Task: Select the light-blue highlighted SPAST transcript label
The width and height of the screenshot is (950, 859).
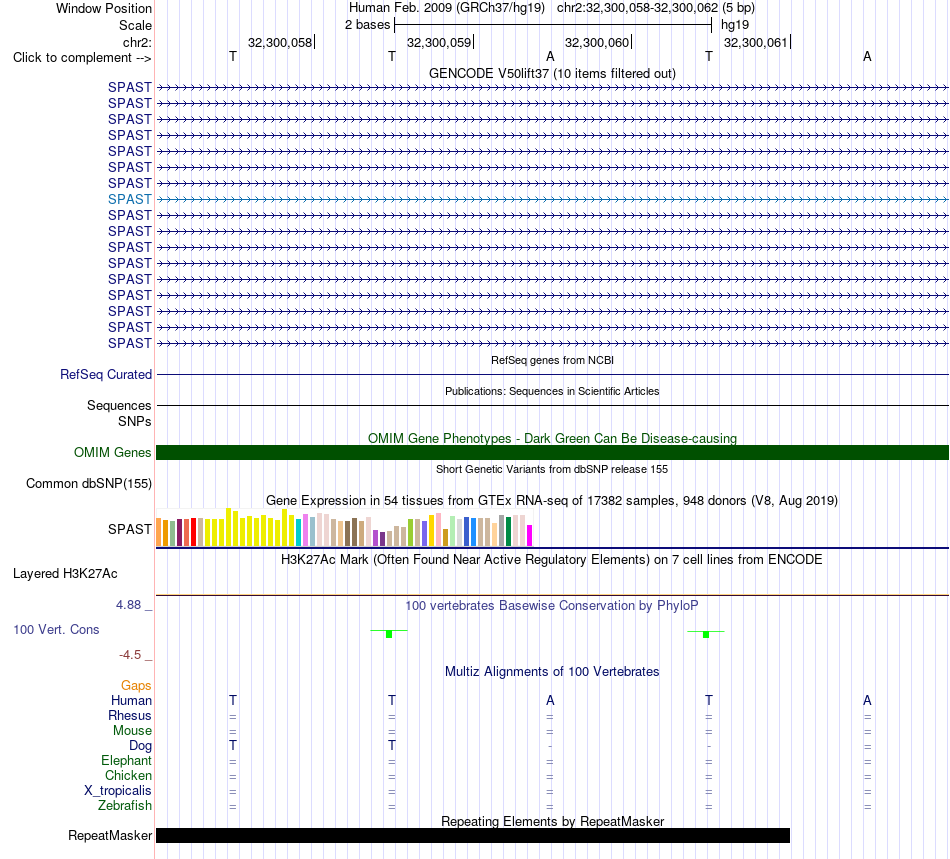Action: coord(130,199)
